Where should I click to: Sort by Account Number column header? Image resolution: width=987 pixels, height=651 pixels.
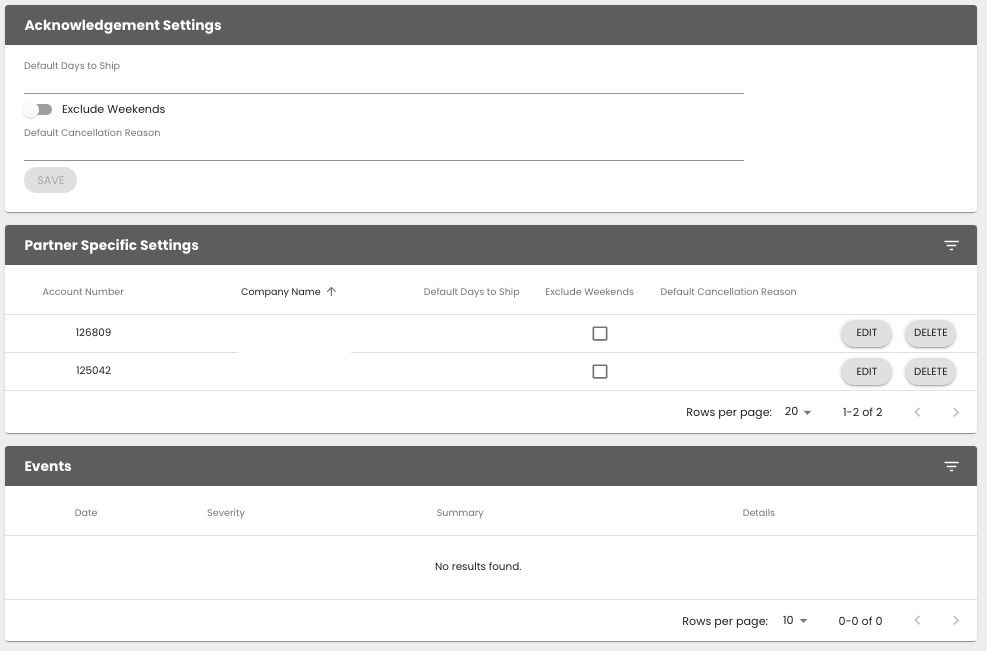click(83, 292)
